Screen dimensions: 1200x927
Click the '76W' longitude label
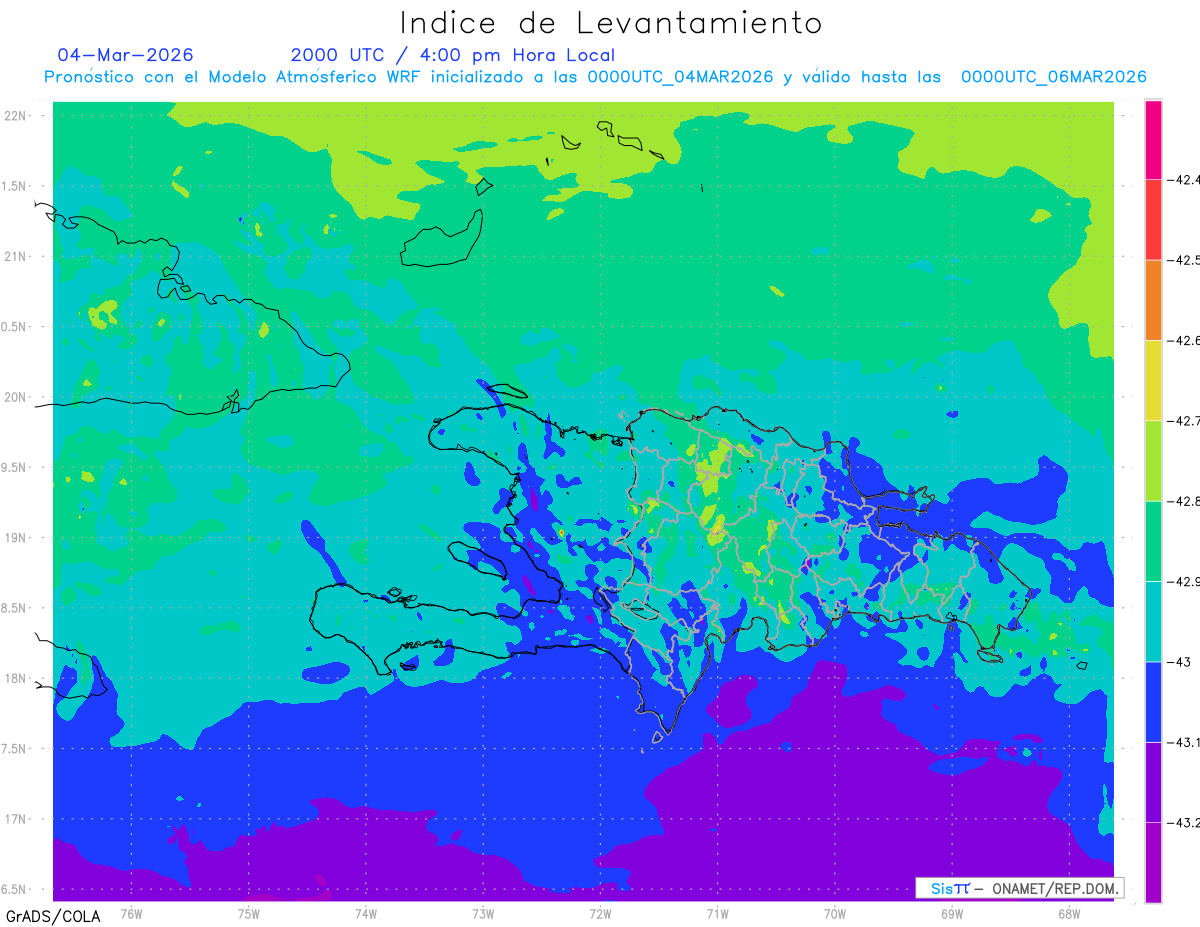pos(131,913)
